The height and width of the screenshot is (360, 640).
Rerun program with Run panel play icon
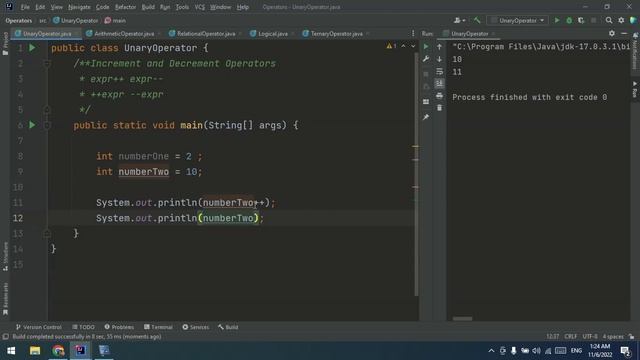coord(426,47)
